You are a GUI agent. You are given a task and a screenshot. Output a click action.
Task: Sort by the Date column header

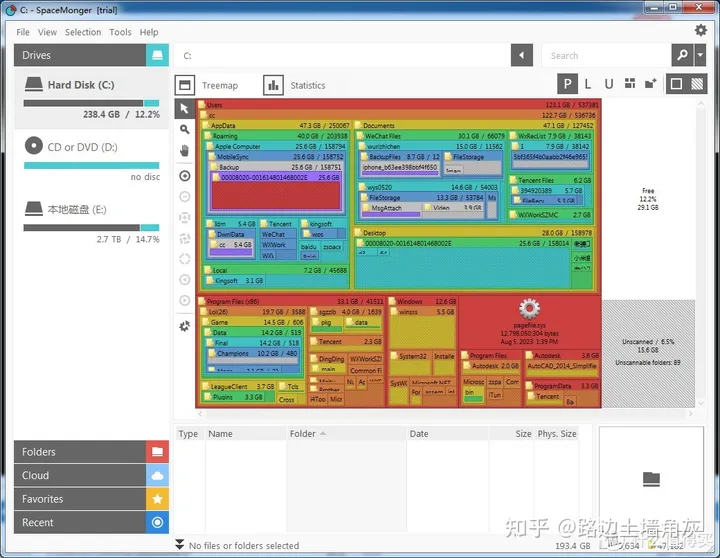pyautogui.click(x=448, y=434)
